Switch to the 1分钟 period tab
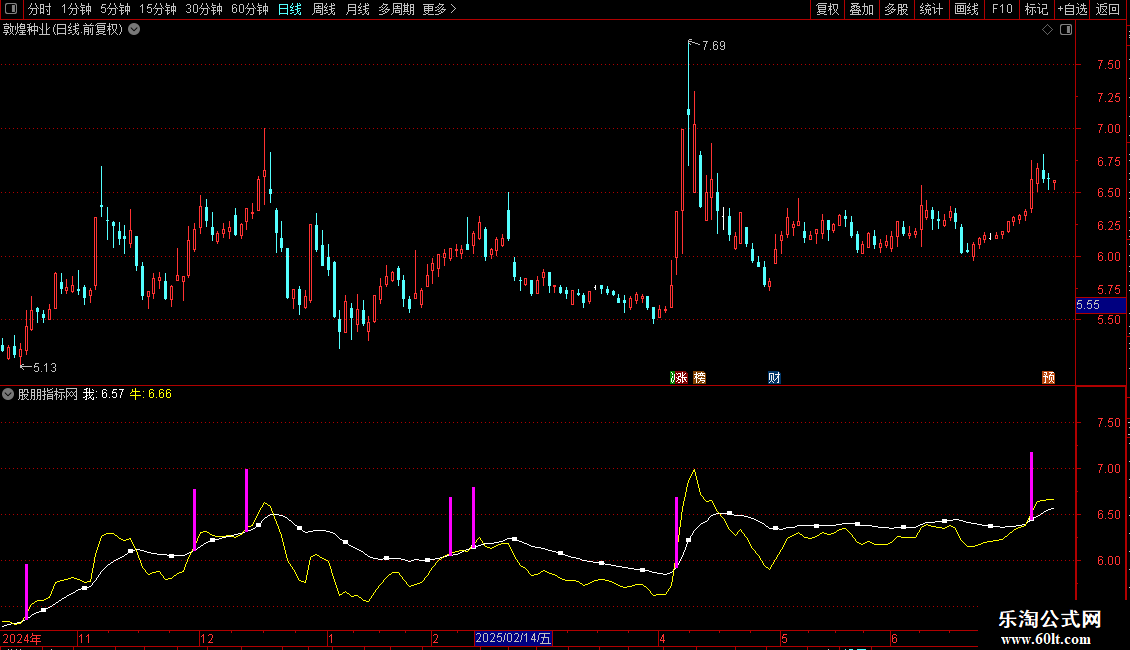 point(76,9)
